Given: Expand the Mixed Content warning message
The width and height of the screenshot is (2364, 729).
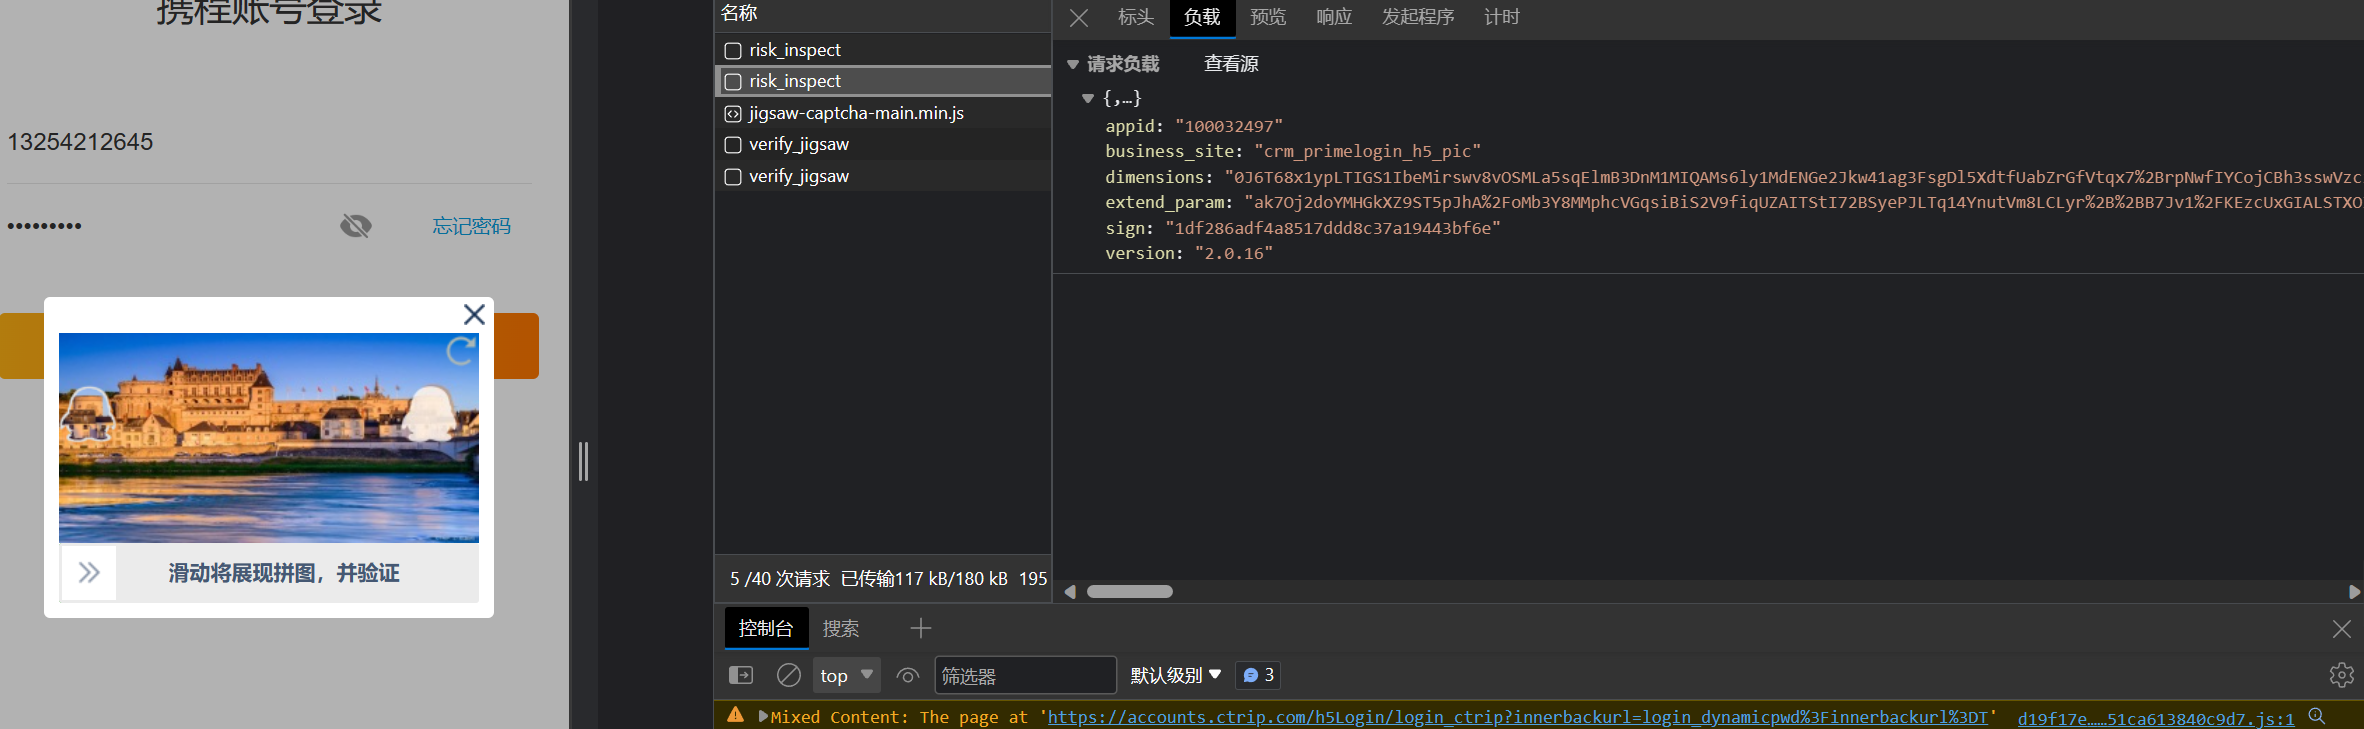Looking at the screenshot, I should tap(764, 716).
